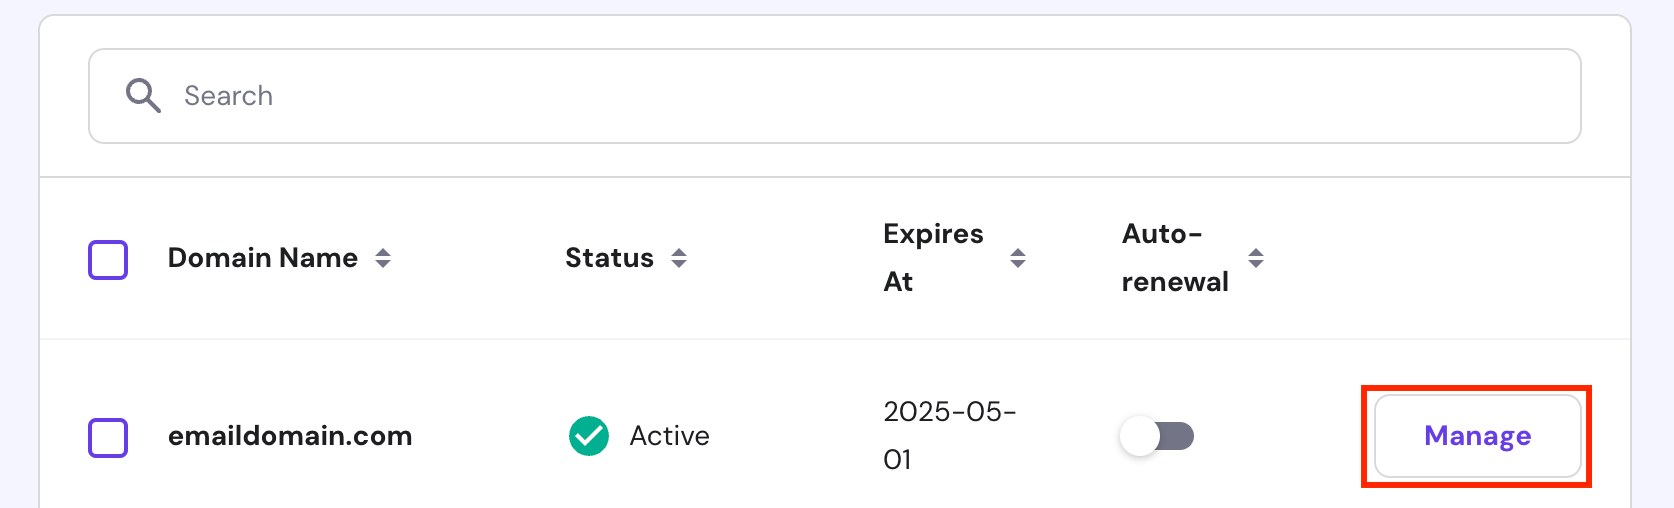Viewport: 1674px width, 508px height.
Task: Click the Status sort down arrow
Action: point(679,265)
